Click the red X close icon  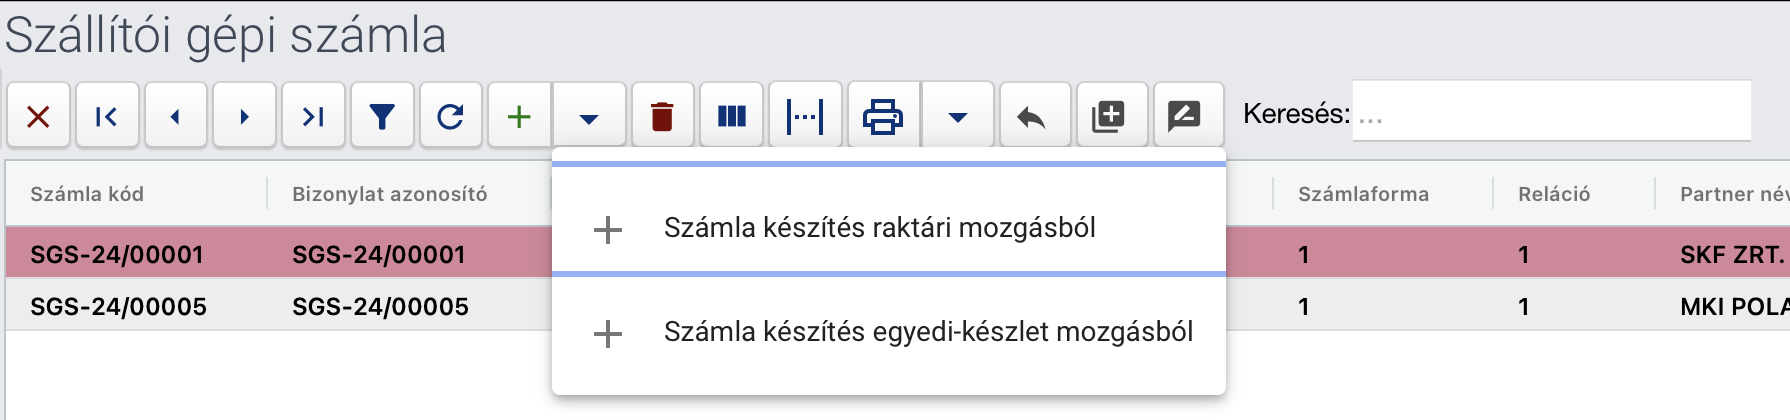pyautogui.click(x=38, y=116)
